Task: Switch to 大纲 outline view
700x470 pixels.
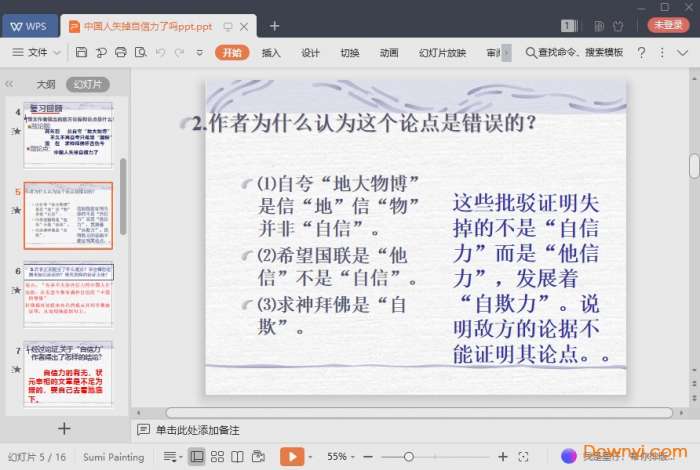Action: [x=46, y=84]
